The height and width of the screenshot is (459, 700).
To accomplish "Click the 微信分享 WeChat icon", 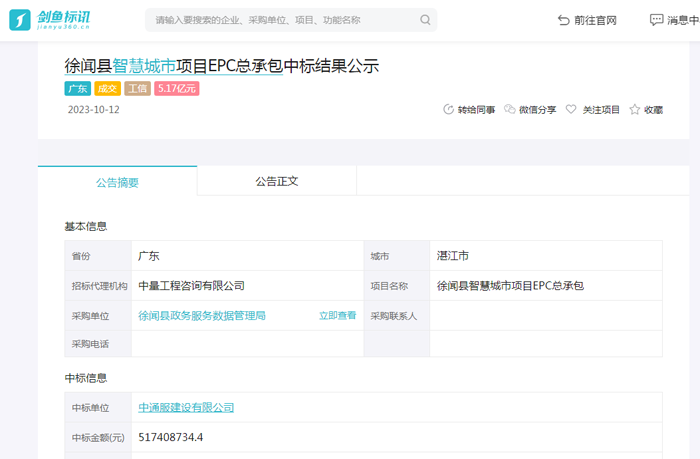I will [x=510, y=110].
